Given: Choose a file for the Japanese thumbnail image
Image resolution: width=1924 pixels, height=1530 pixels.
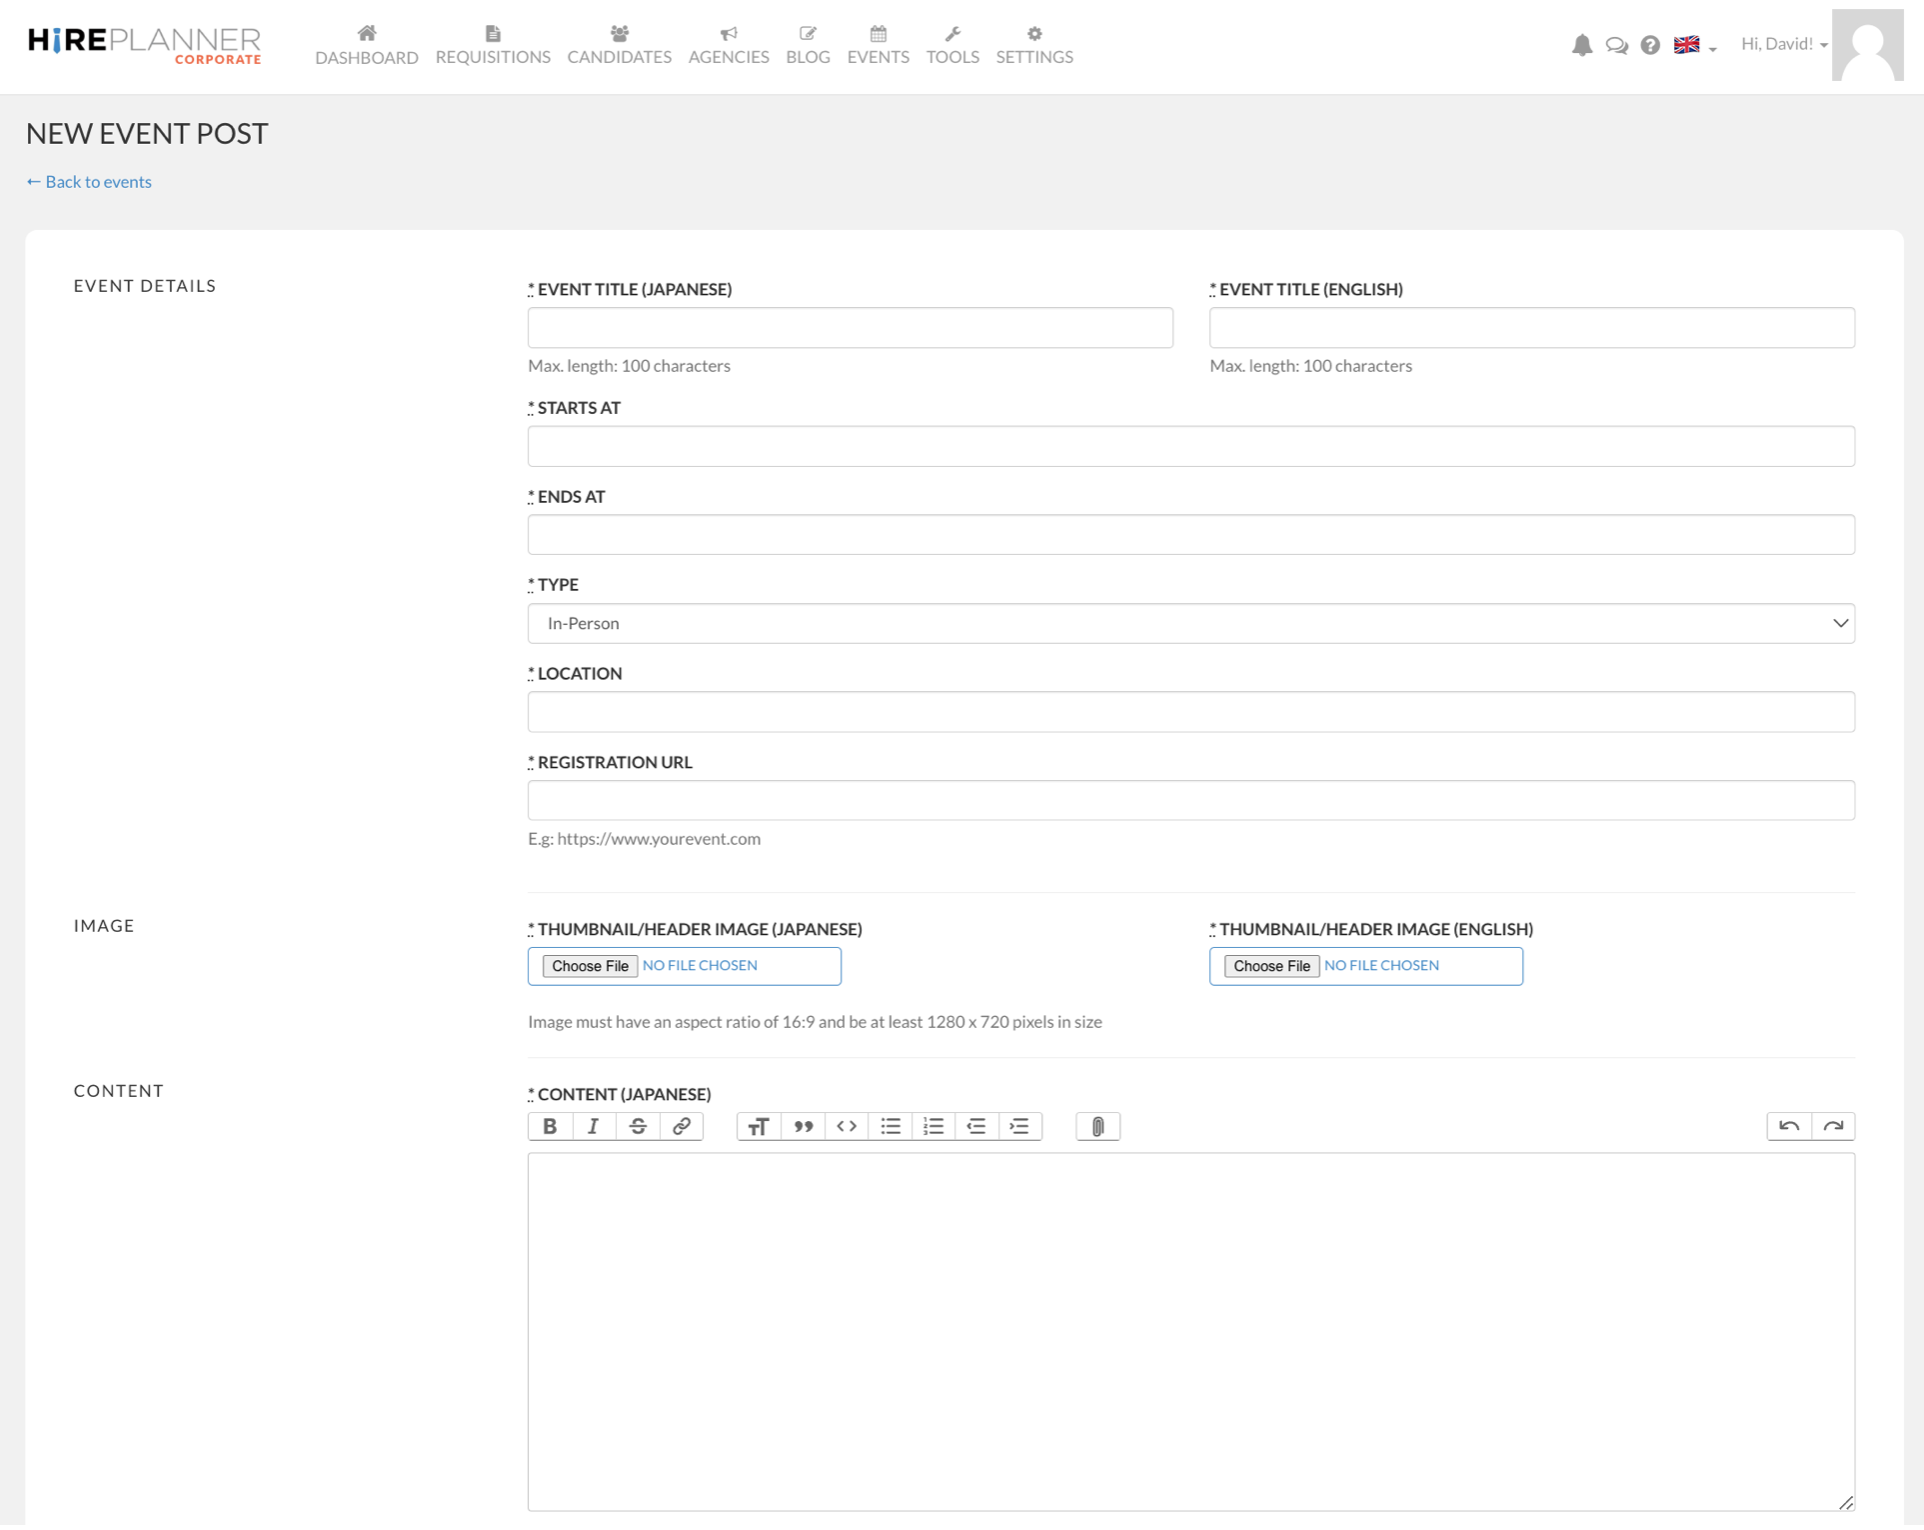Looking at the screenshot, I should [x=588, y=965].
